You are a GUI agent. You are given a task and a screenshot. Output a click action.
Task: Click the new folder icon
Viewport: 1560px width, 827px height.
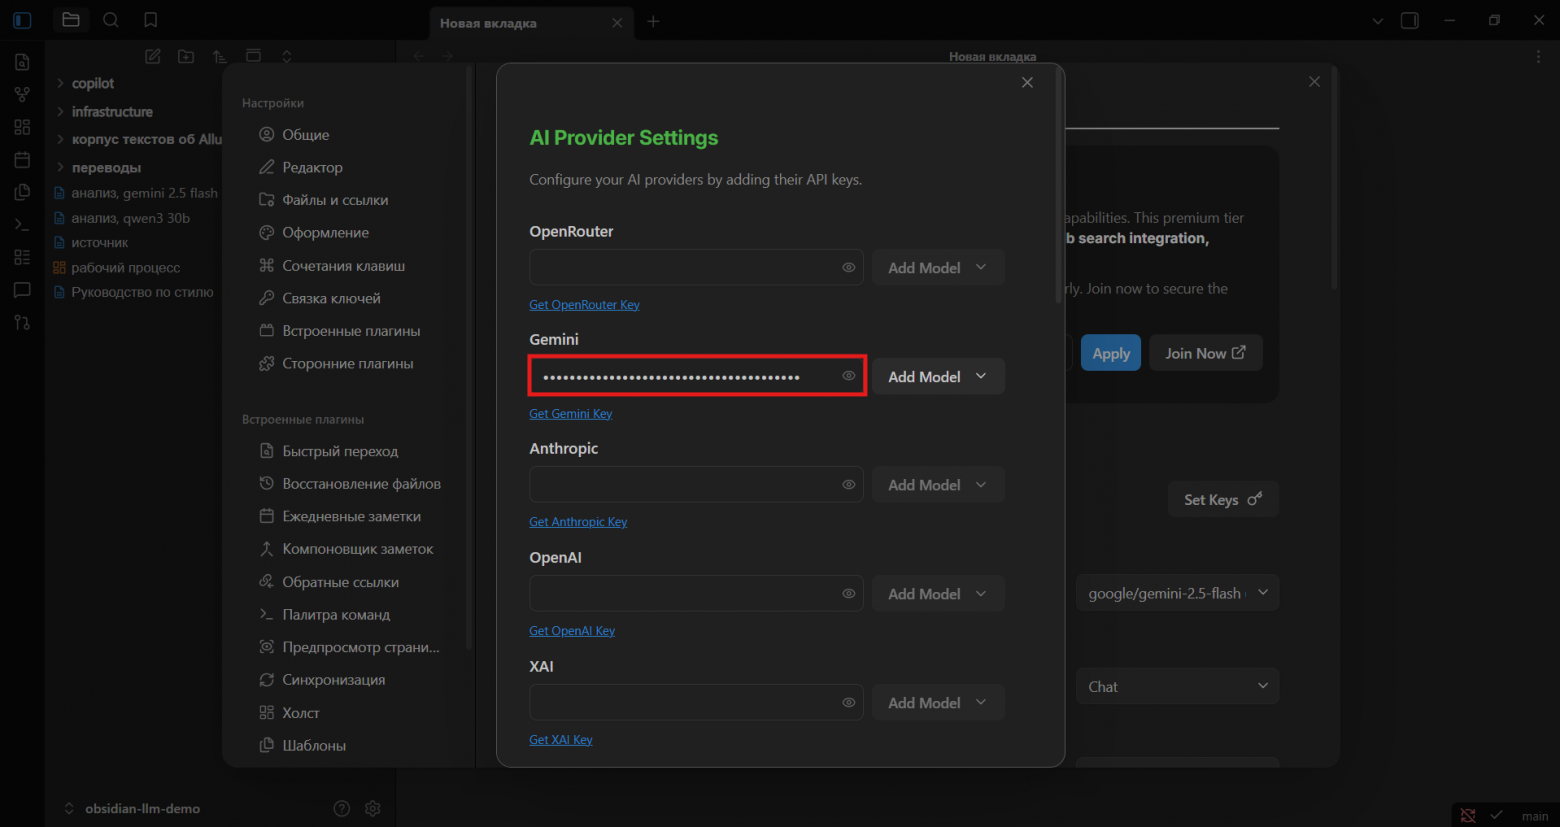pyautogui.click(x=186, y=57)
